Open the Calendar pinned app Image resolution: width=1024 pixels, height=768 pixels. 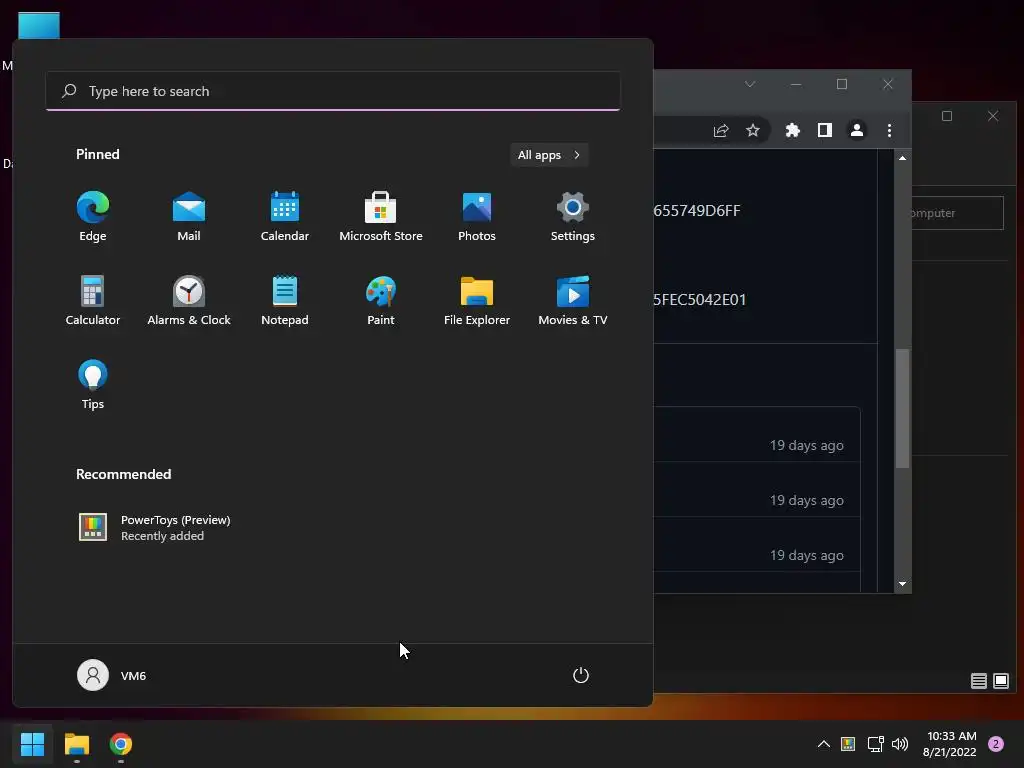[x=285, y=216]
